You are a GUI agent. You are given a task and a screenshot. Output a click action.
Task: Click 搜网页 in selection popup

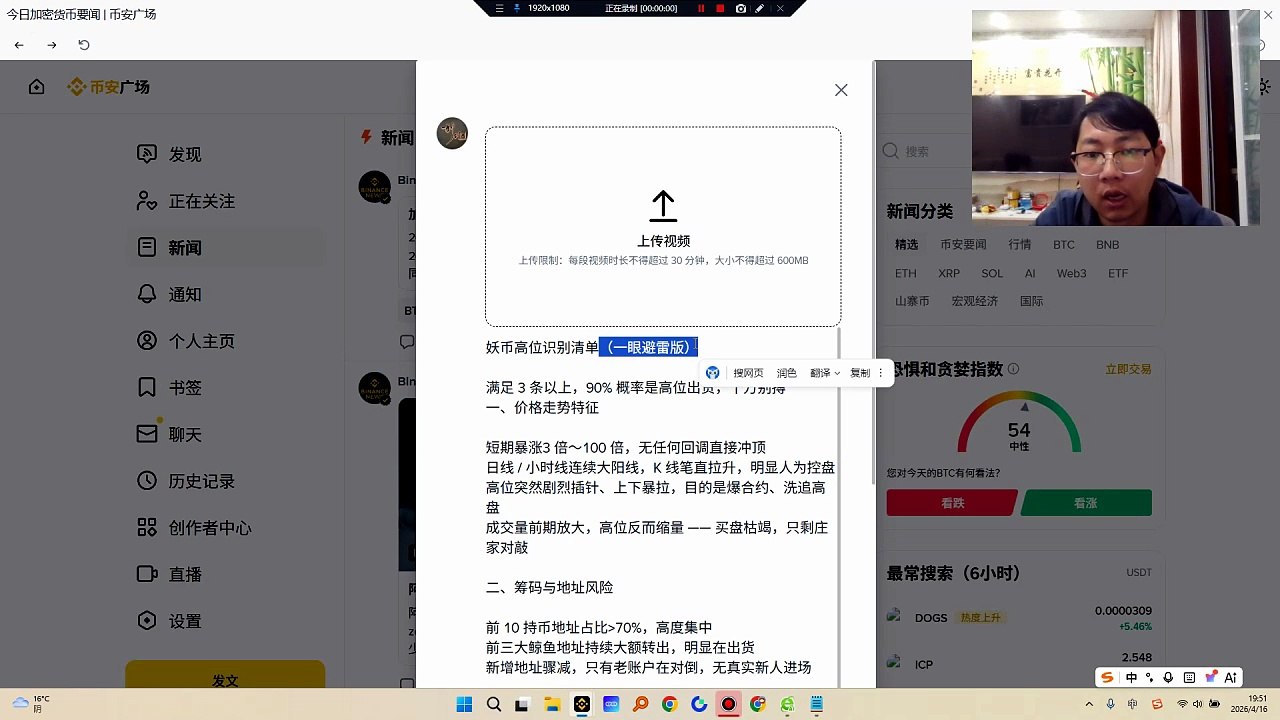coord(748,373)
